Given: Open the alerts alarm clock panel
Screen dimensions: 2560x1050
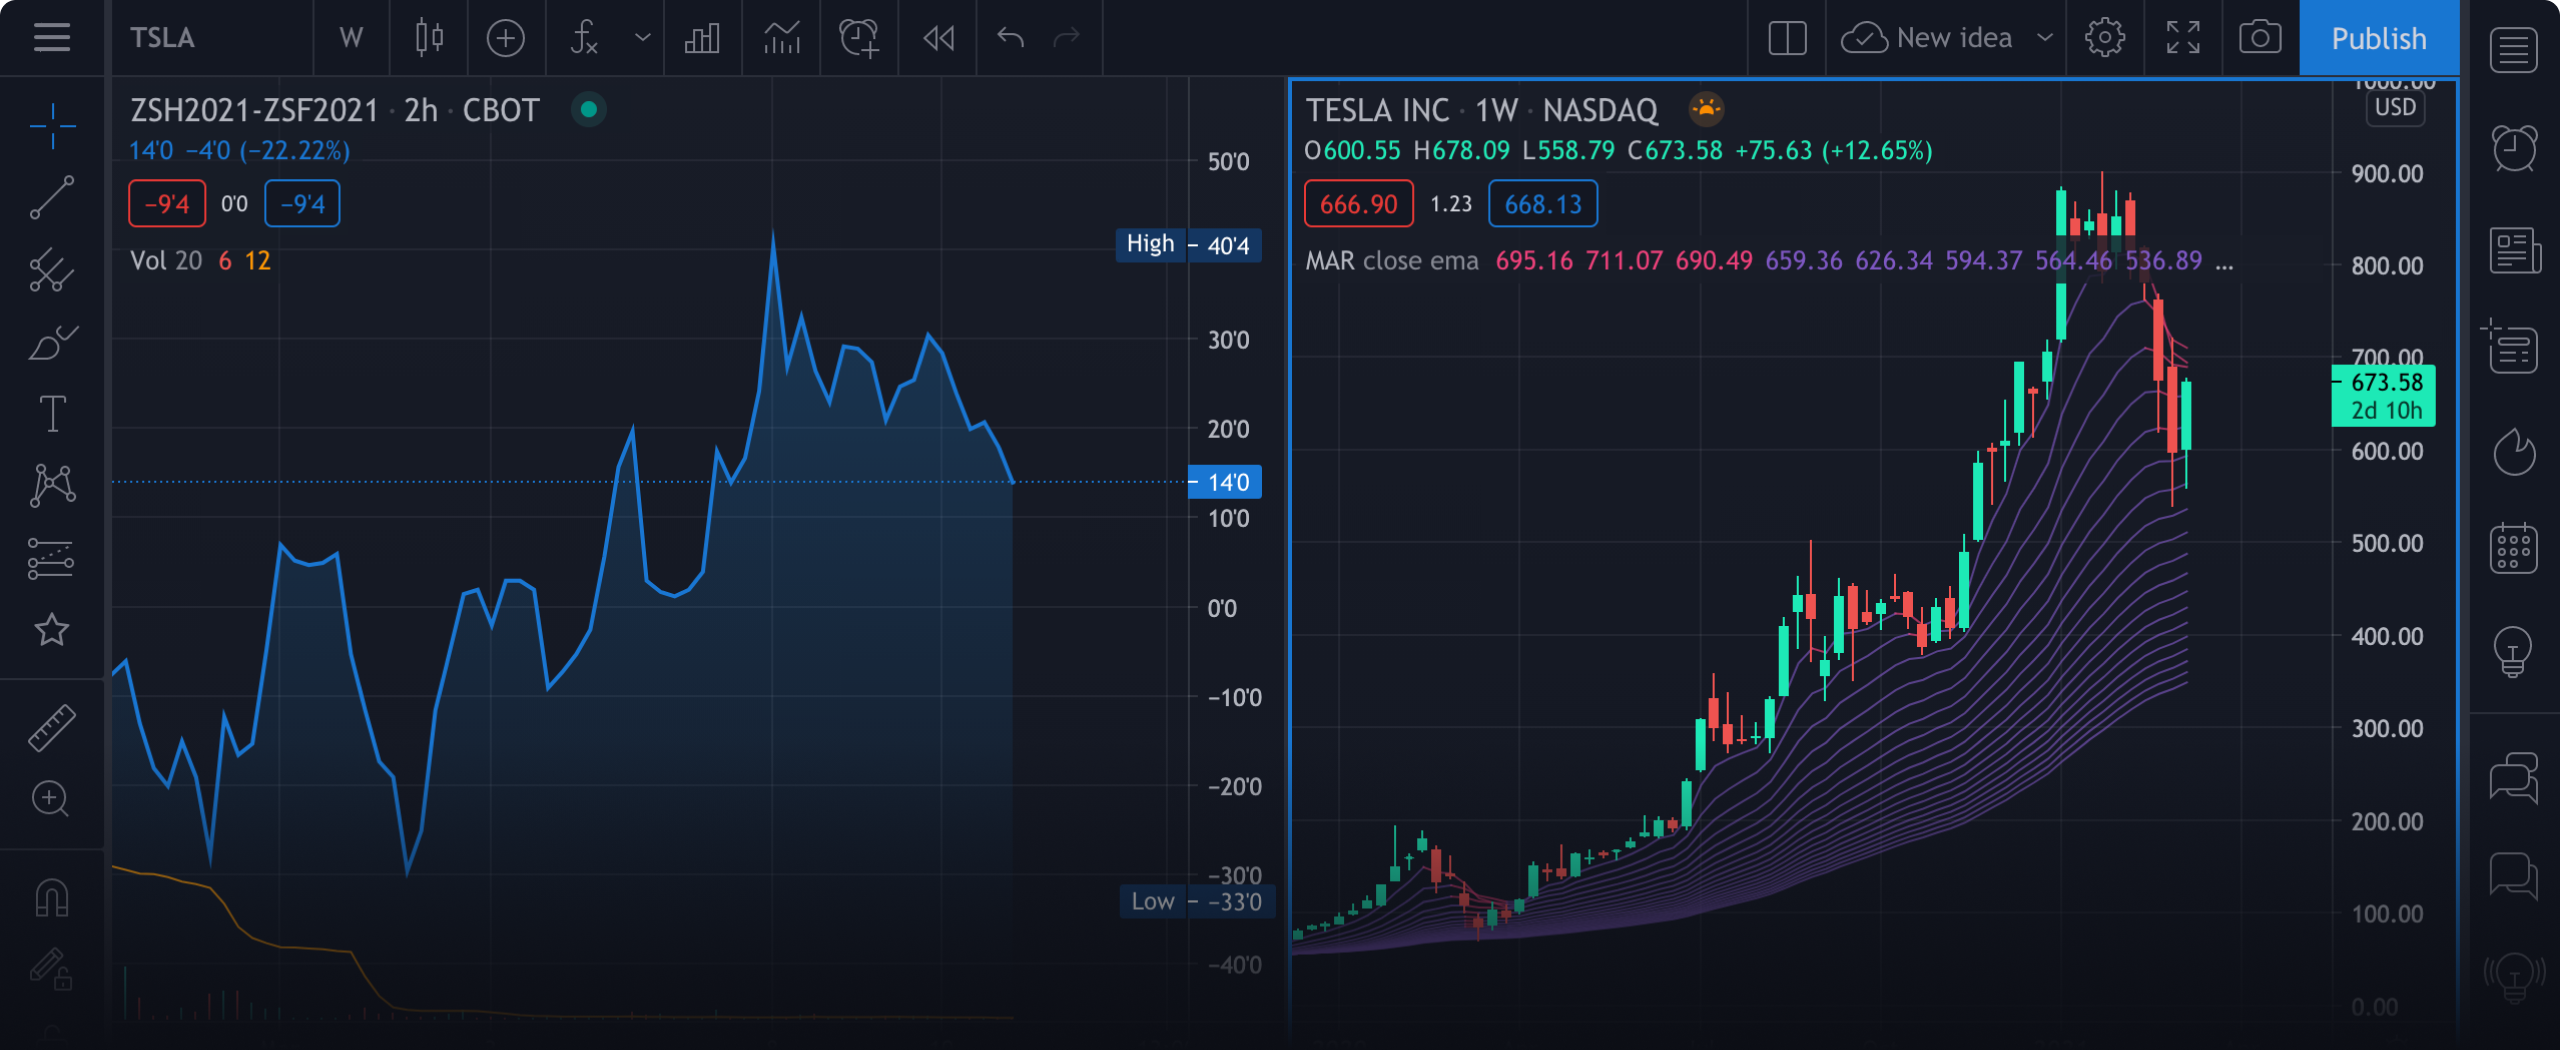Looking at the screenshot, I should click(2514, 150).
